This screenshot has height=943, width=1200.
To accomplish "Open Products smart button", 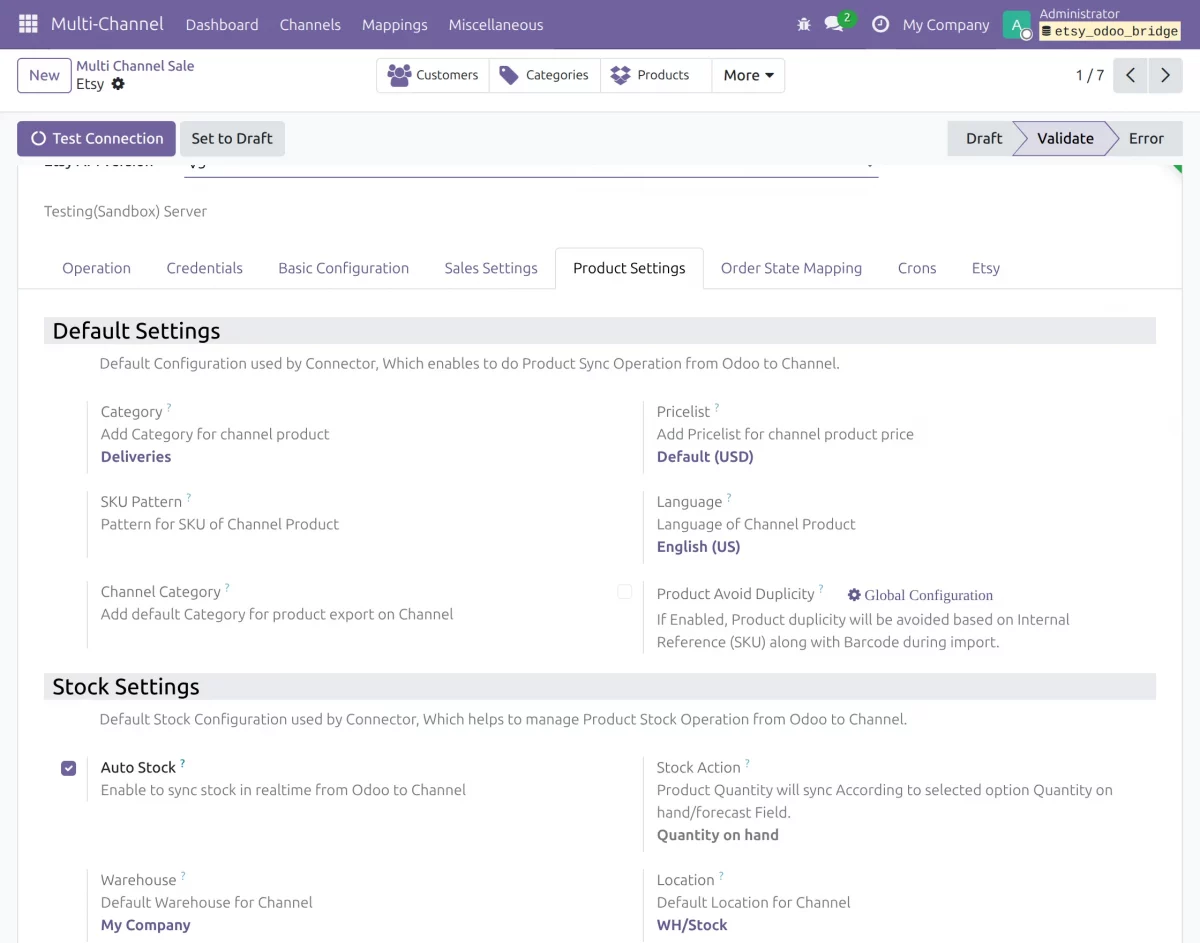I will tap(656, 75).
